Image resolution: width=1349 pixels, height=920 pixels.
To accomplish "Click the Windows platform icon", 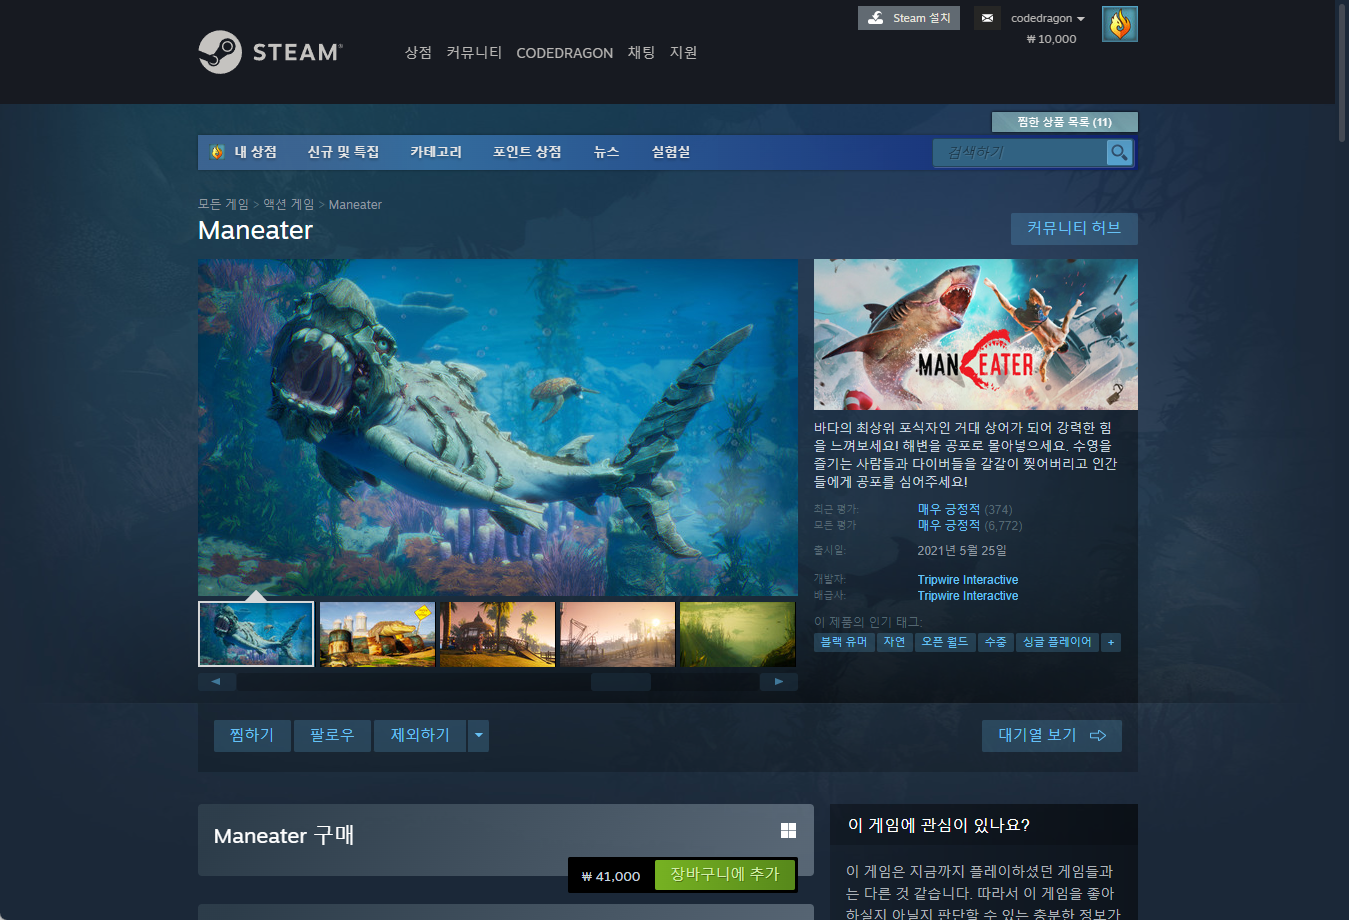I will coord(788,830).
